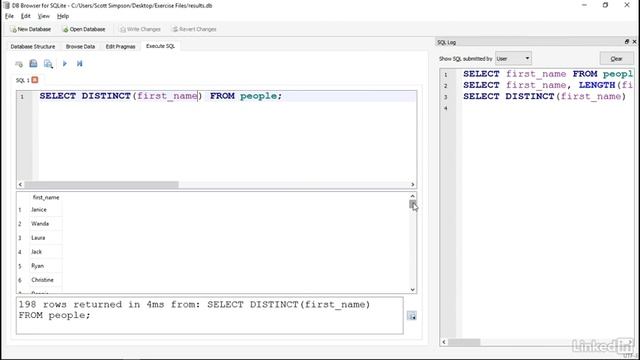Maximize or restore the DB Browser window
Screen dimensions: 640x360
pos(605,5)
